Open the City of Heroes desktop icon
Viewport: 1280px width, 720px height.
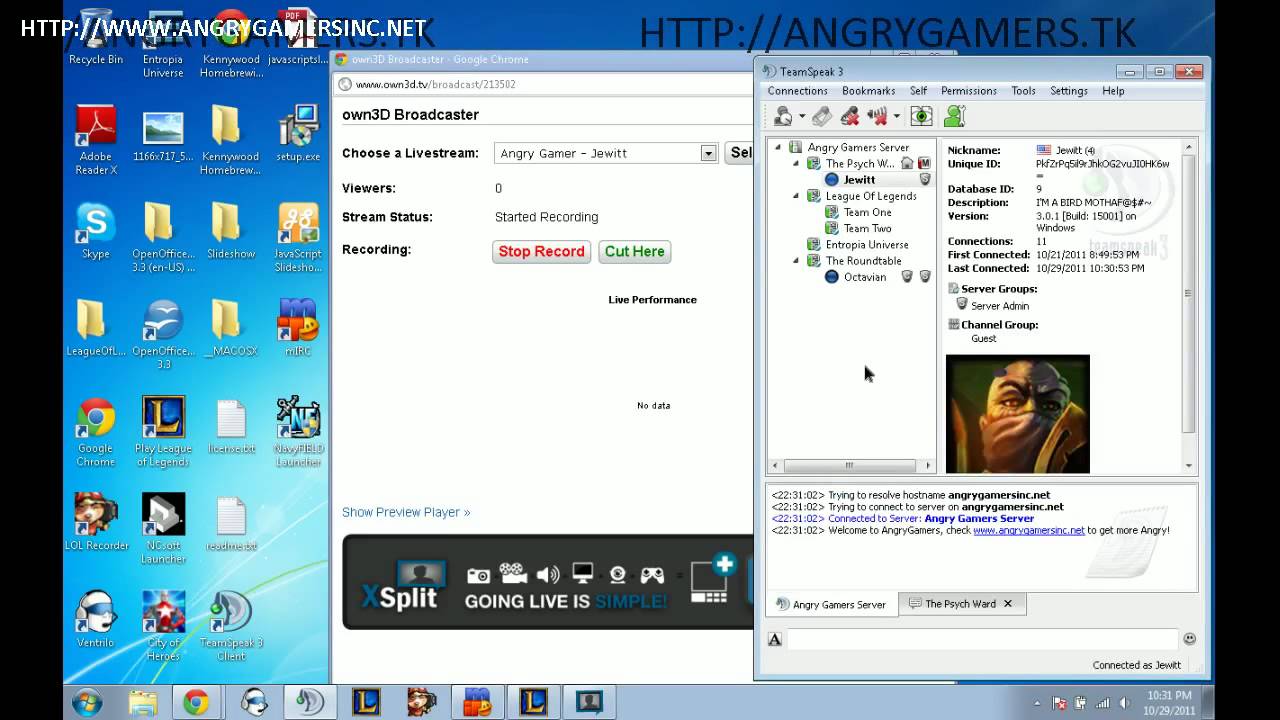163,626
